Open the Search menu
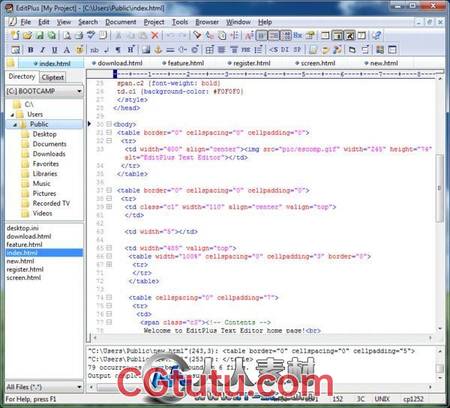 click(88, 22)
